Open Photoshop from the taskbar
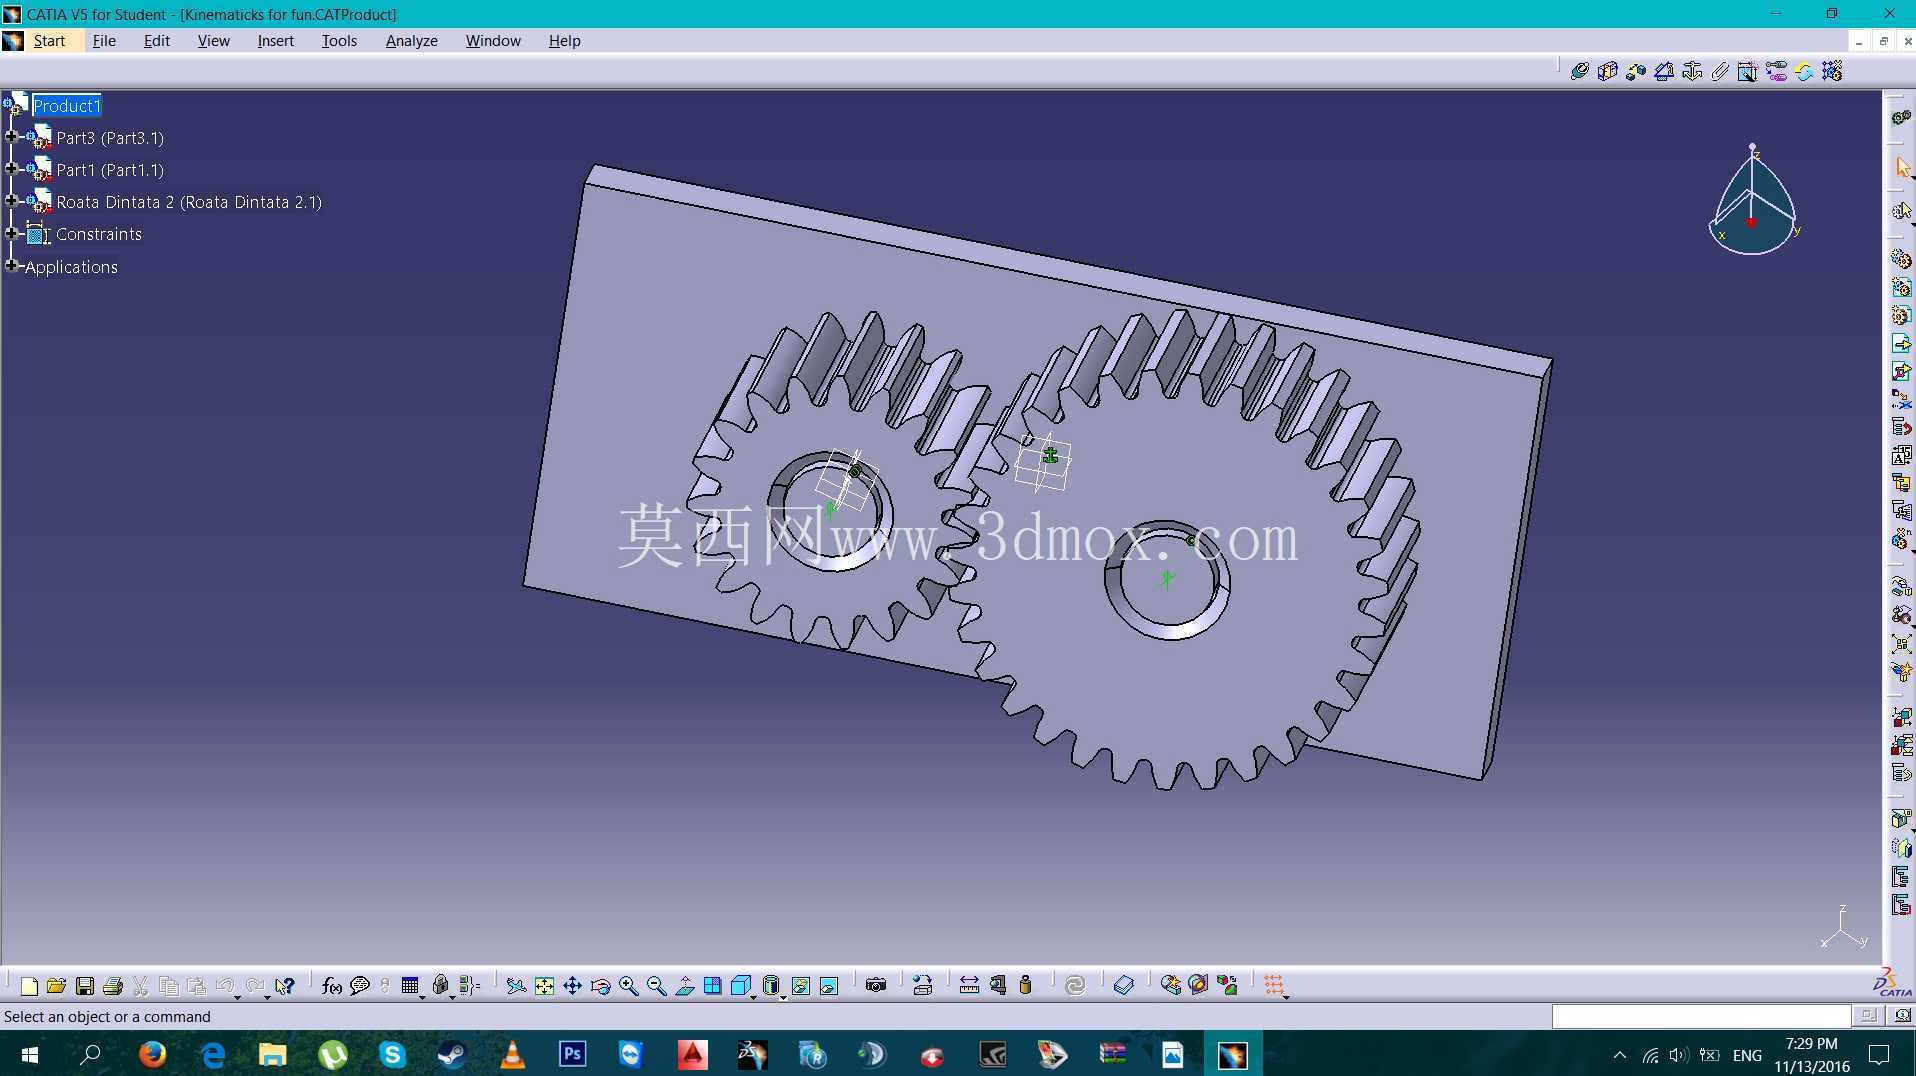The image size is (1916, 1076). click(x=572, y=1054)
